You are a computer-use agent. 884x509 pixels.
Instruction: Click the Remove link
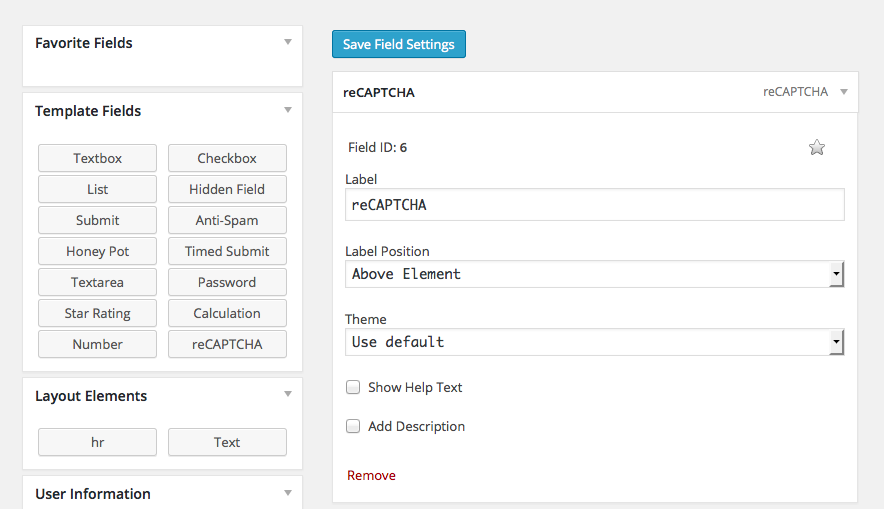coord(371,475)
